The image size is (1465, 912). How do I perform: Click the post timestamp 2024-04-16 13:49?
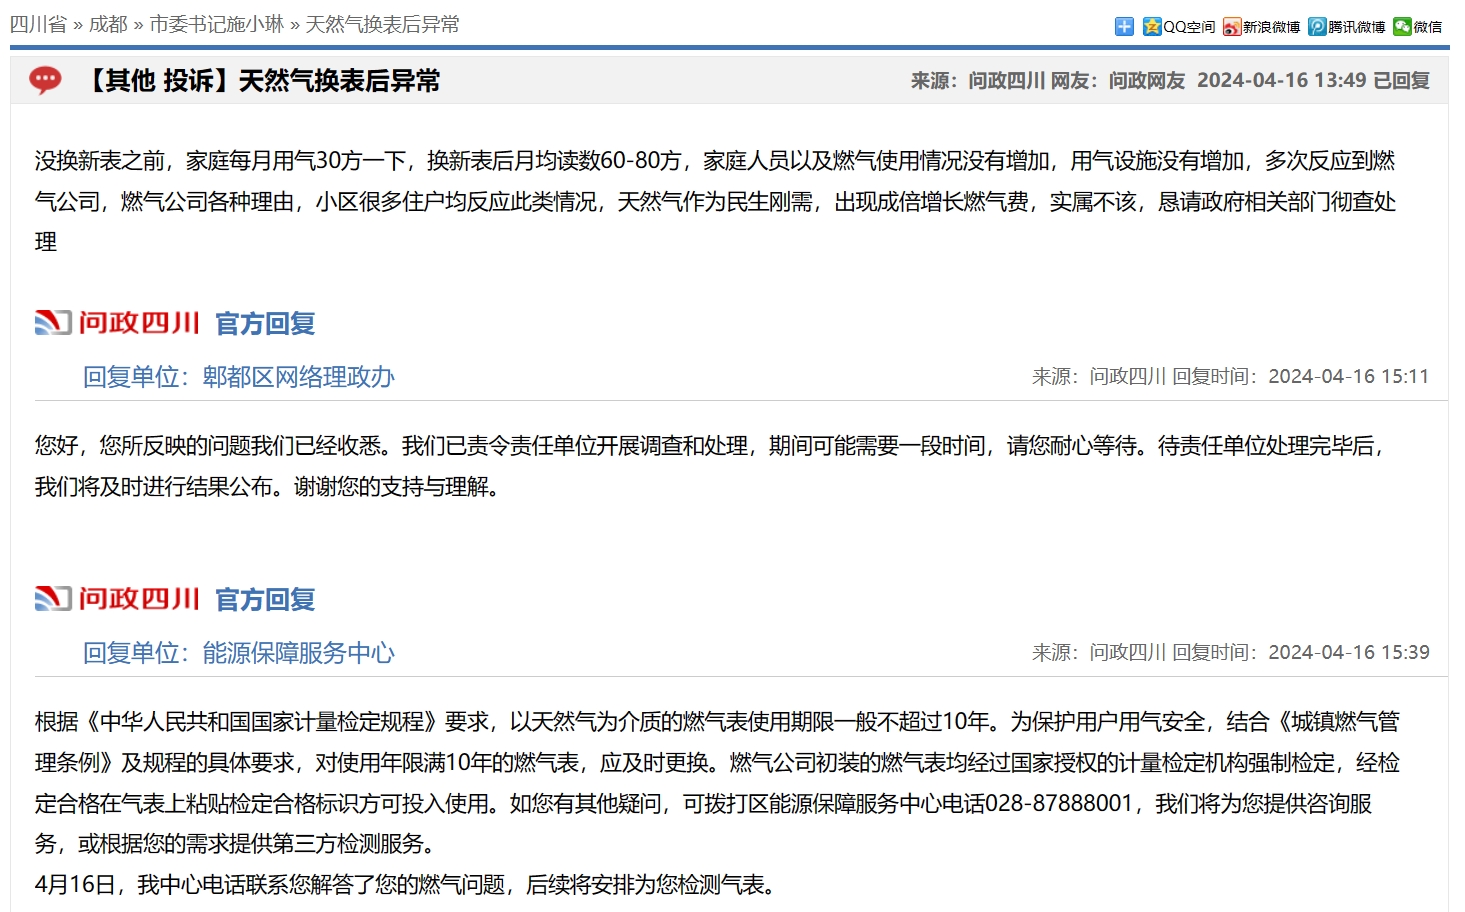[1282, 81]
